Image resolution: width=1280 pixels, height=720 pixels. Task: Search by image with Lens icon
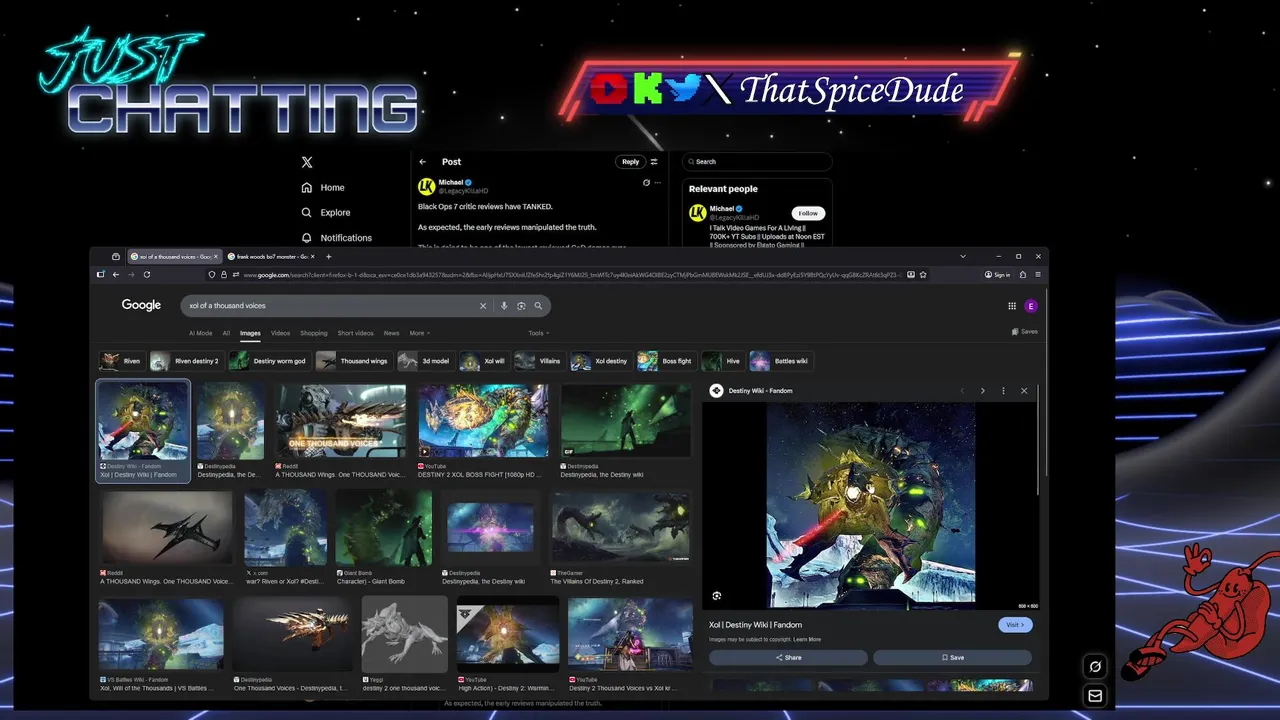click(521, 306)
